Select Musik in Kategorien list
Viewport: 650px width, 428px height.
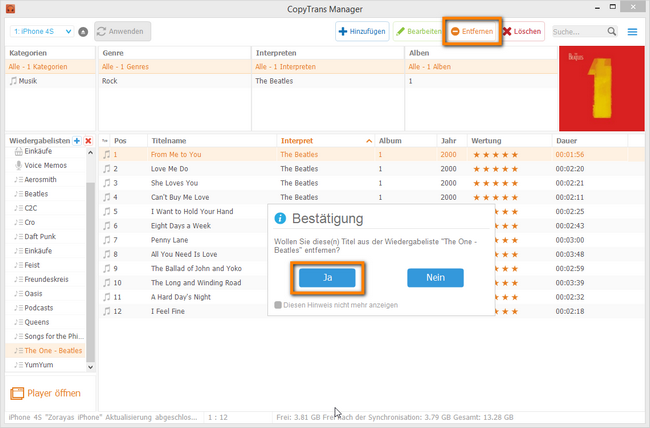coord(28,81)
